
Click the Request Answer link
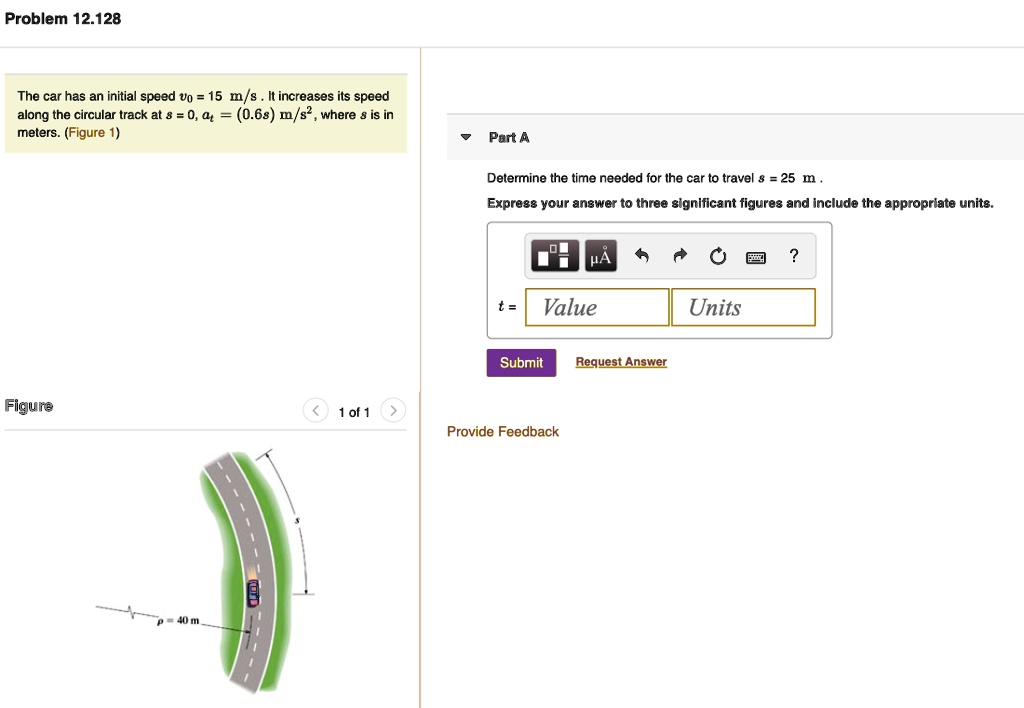point(621,362)
